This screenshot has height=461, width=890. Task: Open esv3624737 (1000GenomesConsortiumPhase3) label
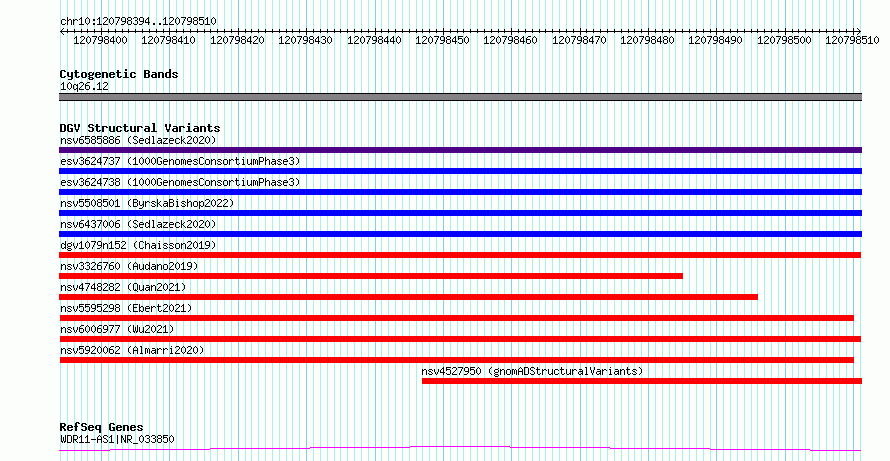click(x=180, y=161)
